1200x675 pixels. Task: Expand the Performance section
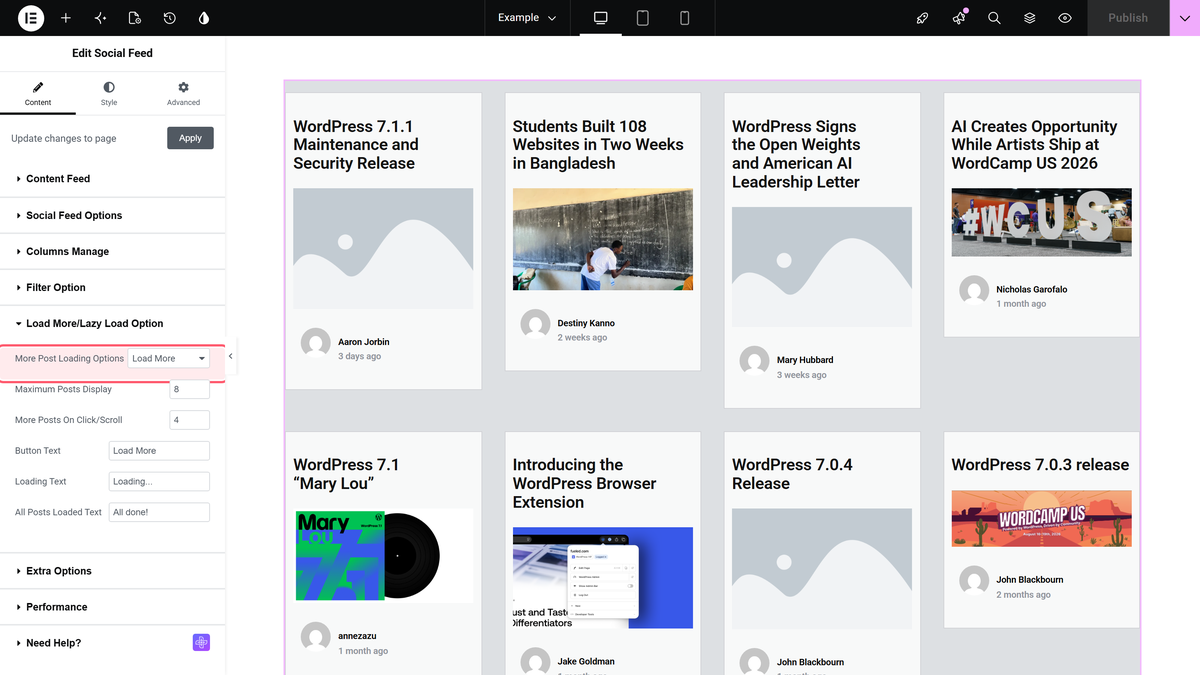coord(113,607)
